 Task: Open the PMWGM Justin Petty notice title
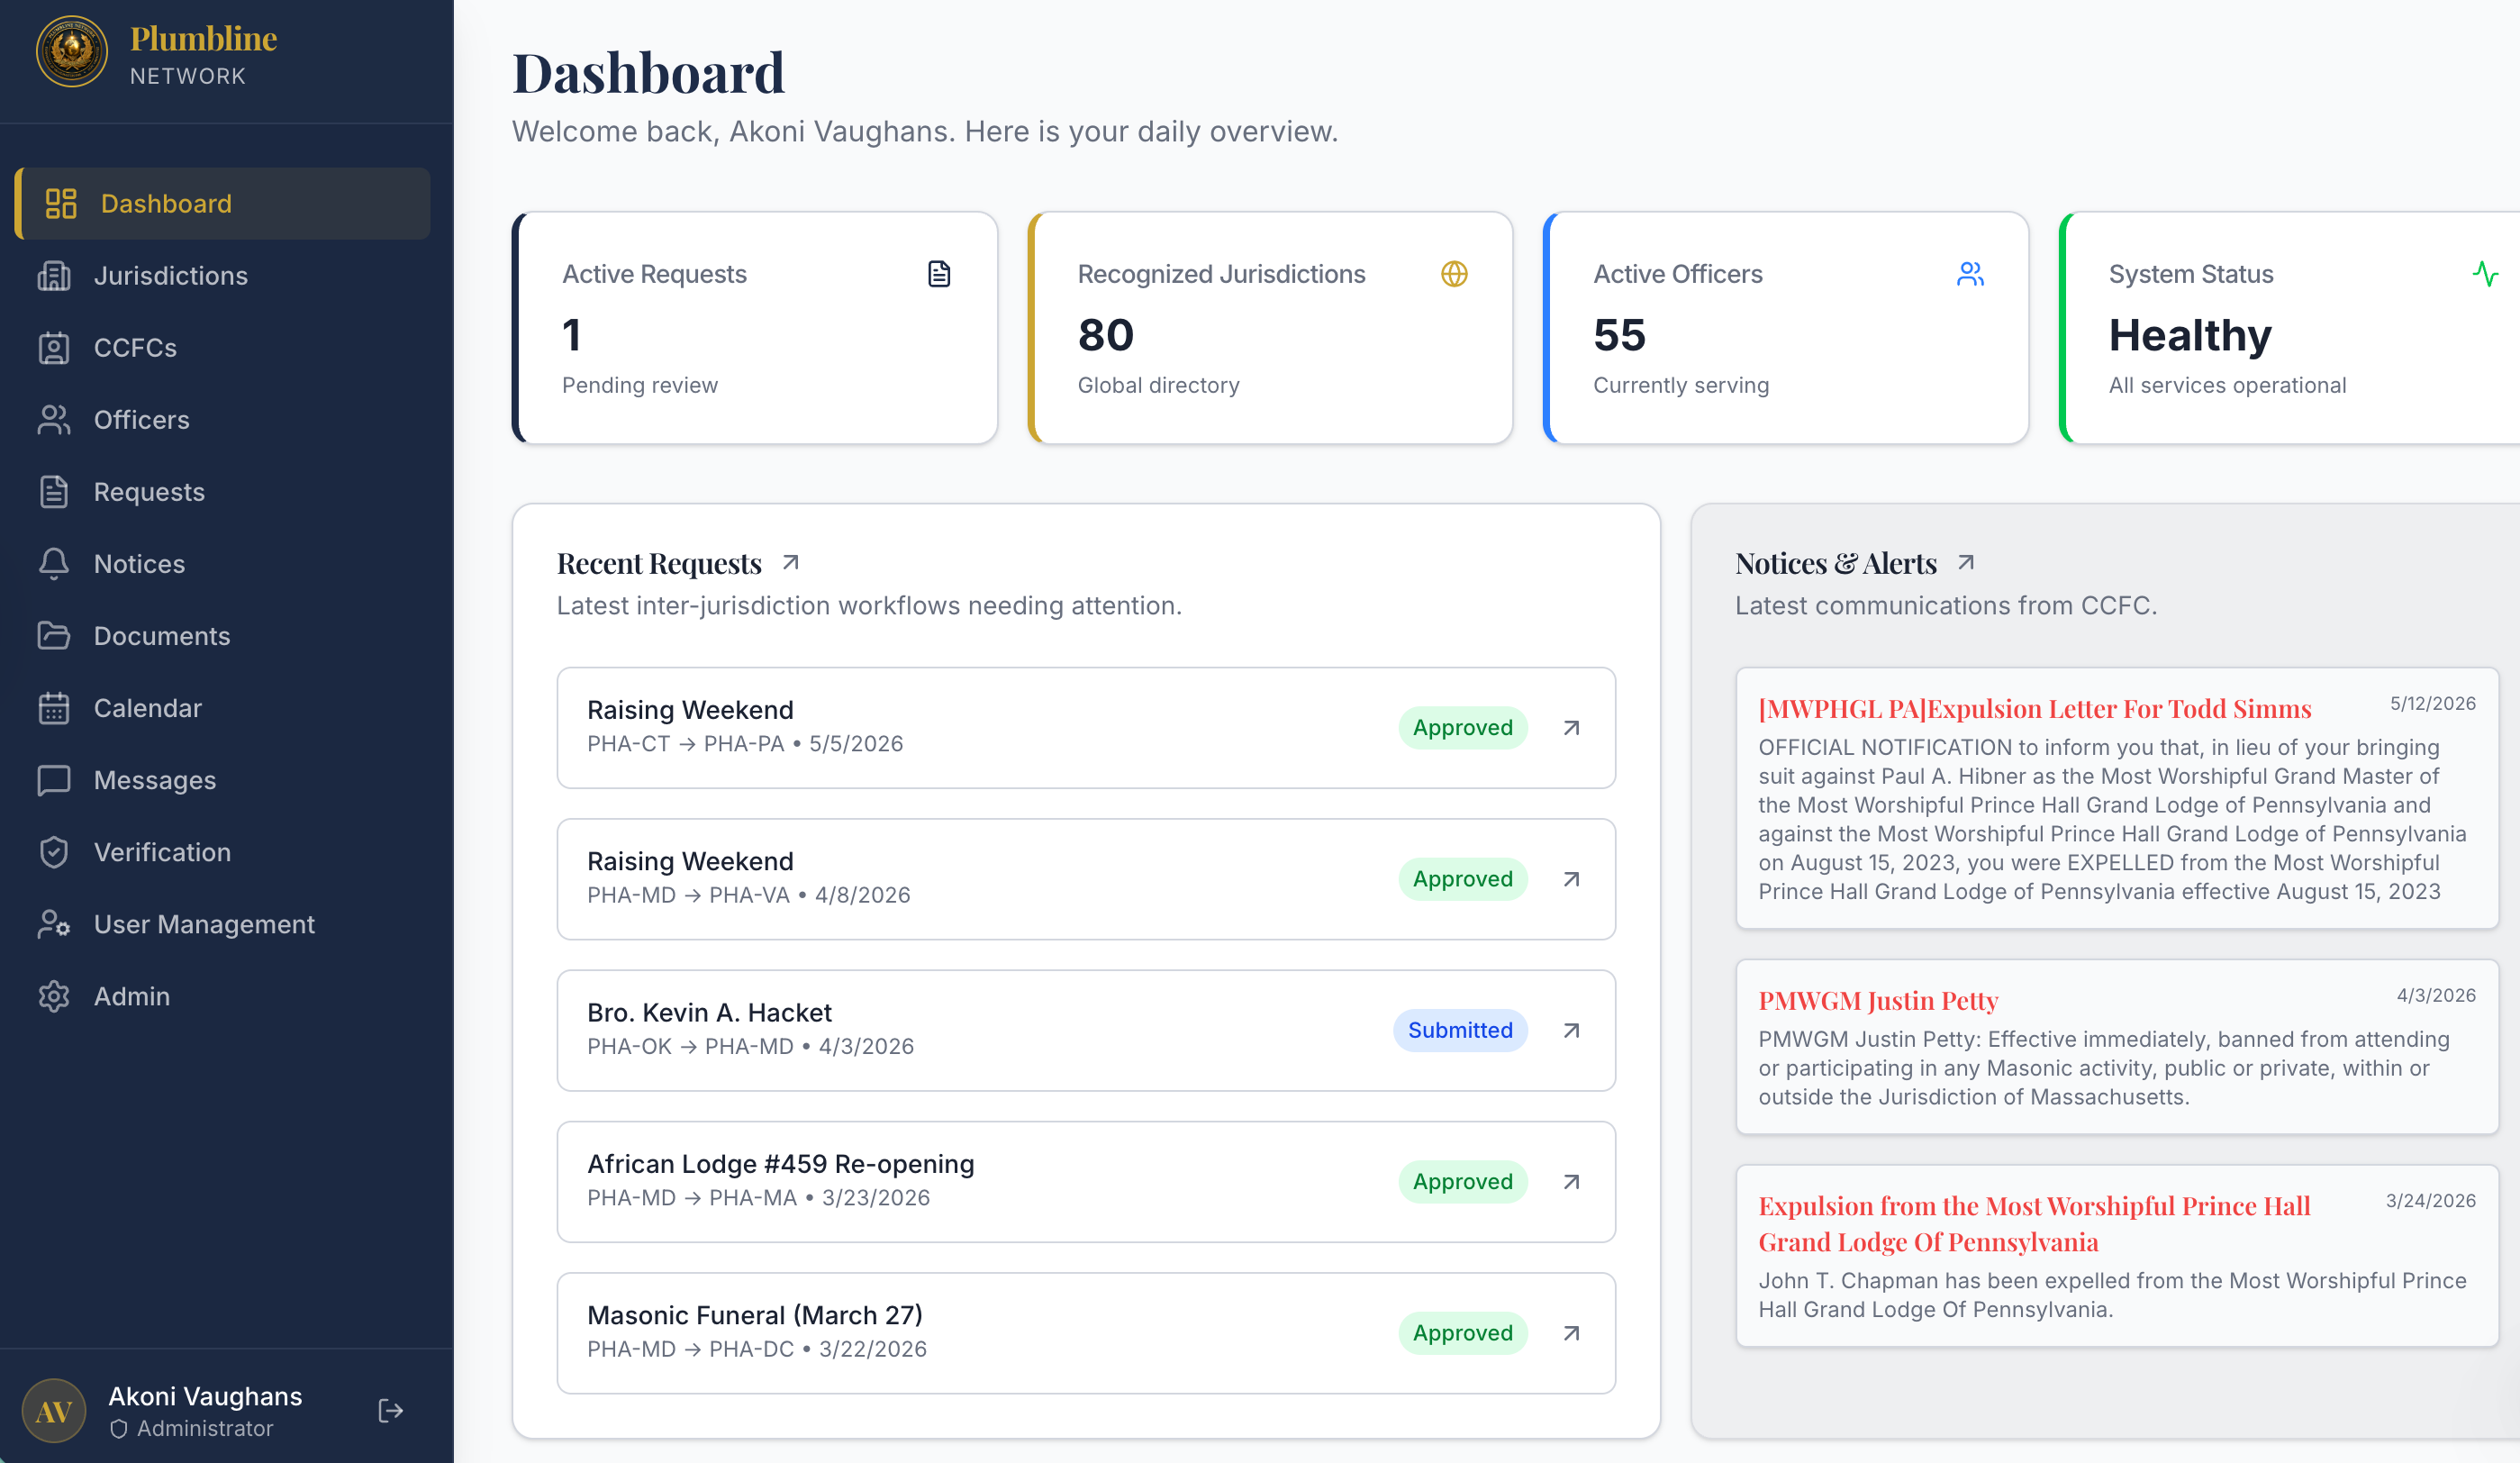[x=1878, y=1001]
